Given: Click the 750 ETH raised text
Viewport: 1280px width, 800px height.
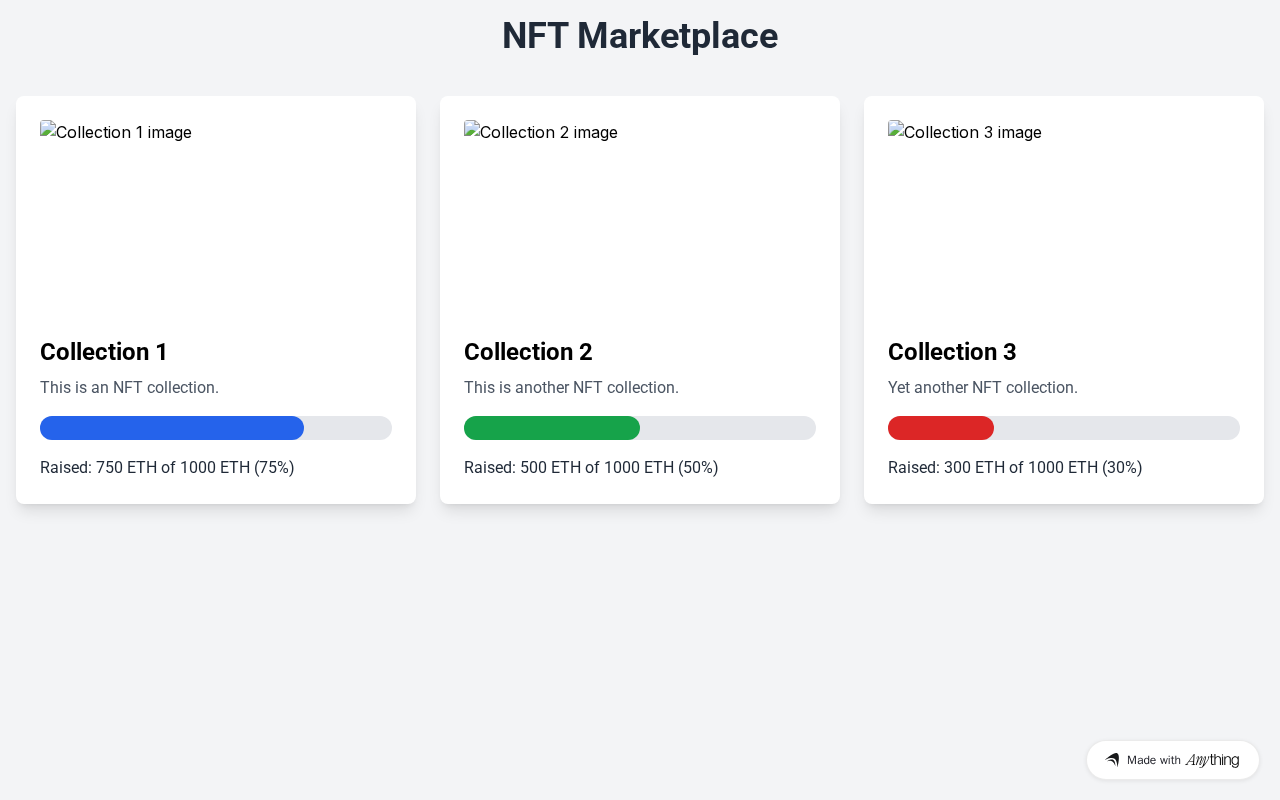Looking at the screenshot, I should [x=167, y=467].
